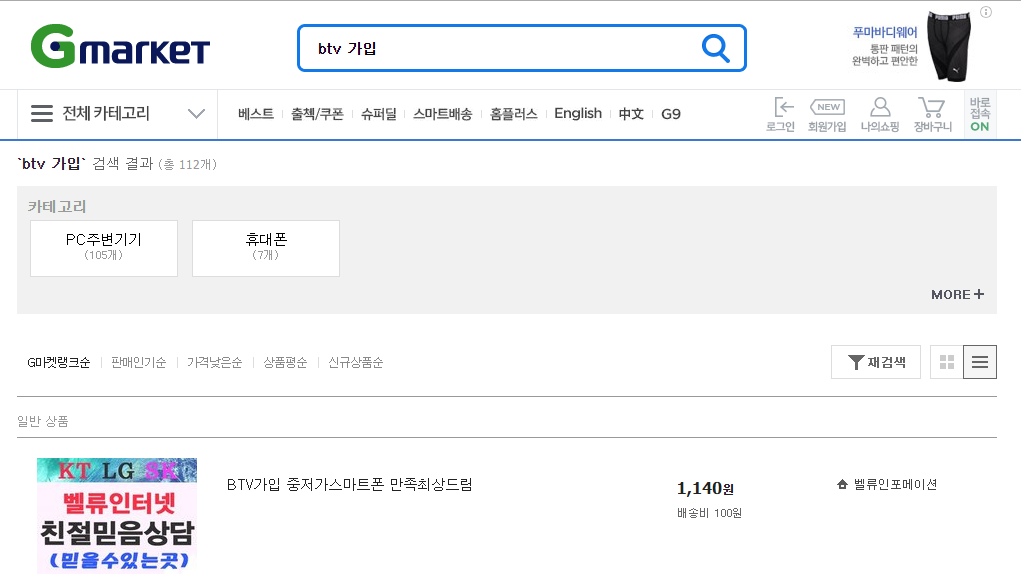Open the 슈퍼딜 menu item
The height and width of the screenshot is (574, 1021).
(378, 114)
